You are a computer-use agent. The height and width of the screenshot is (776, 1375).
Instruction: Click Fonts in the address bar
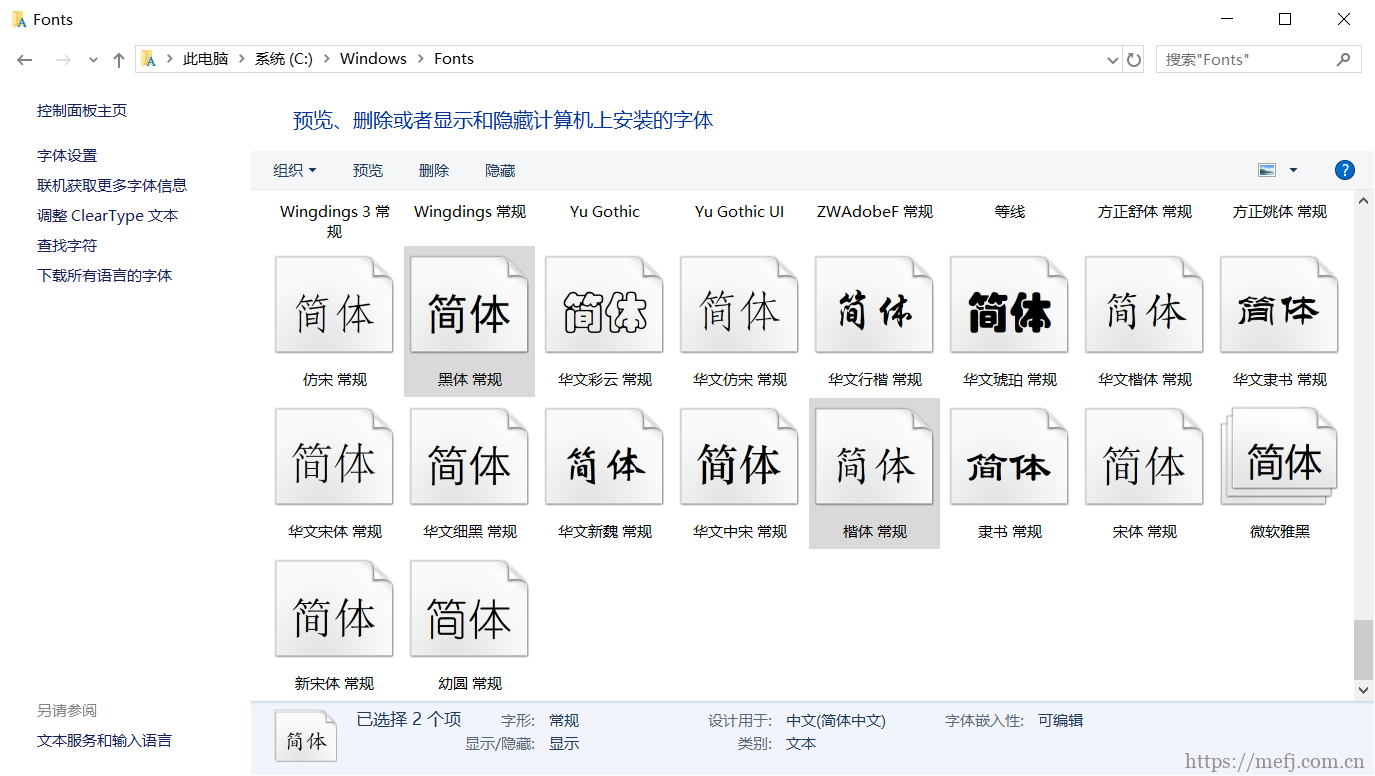[x=454, y=59]
